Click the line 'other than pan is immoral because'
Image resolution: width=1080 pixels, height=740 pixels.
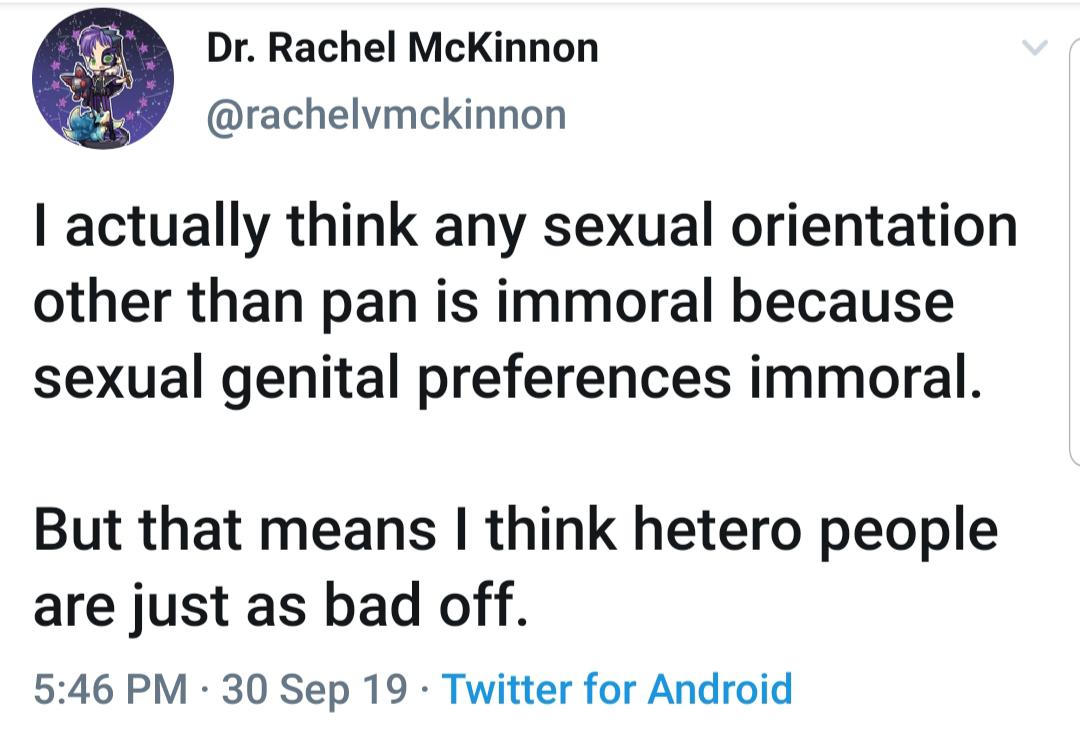point(494,304)
